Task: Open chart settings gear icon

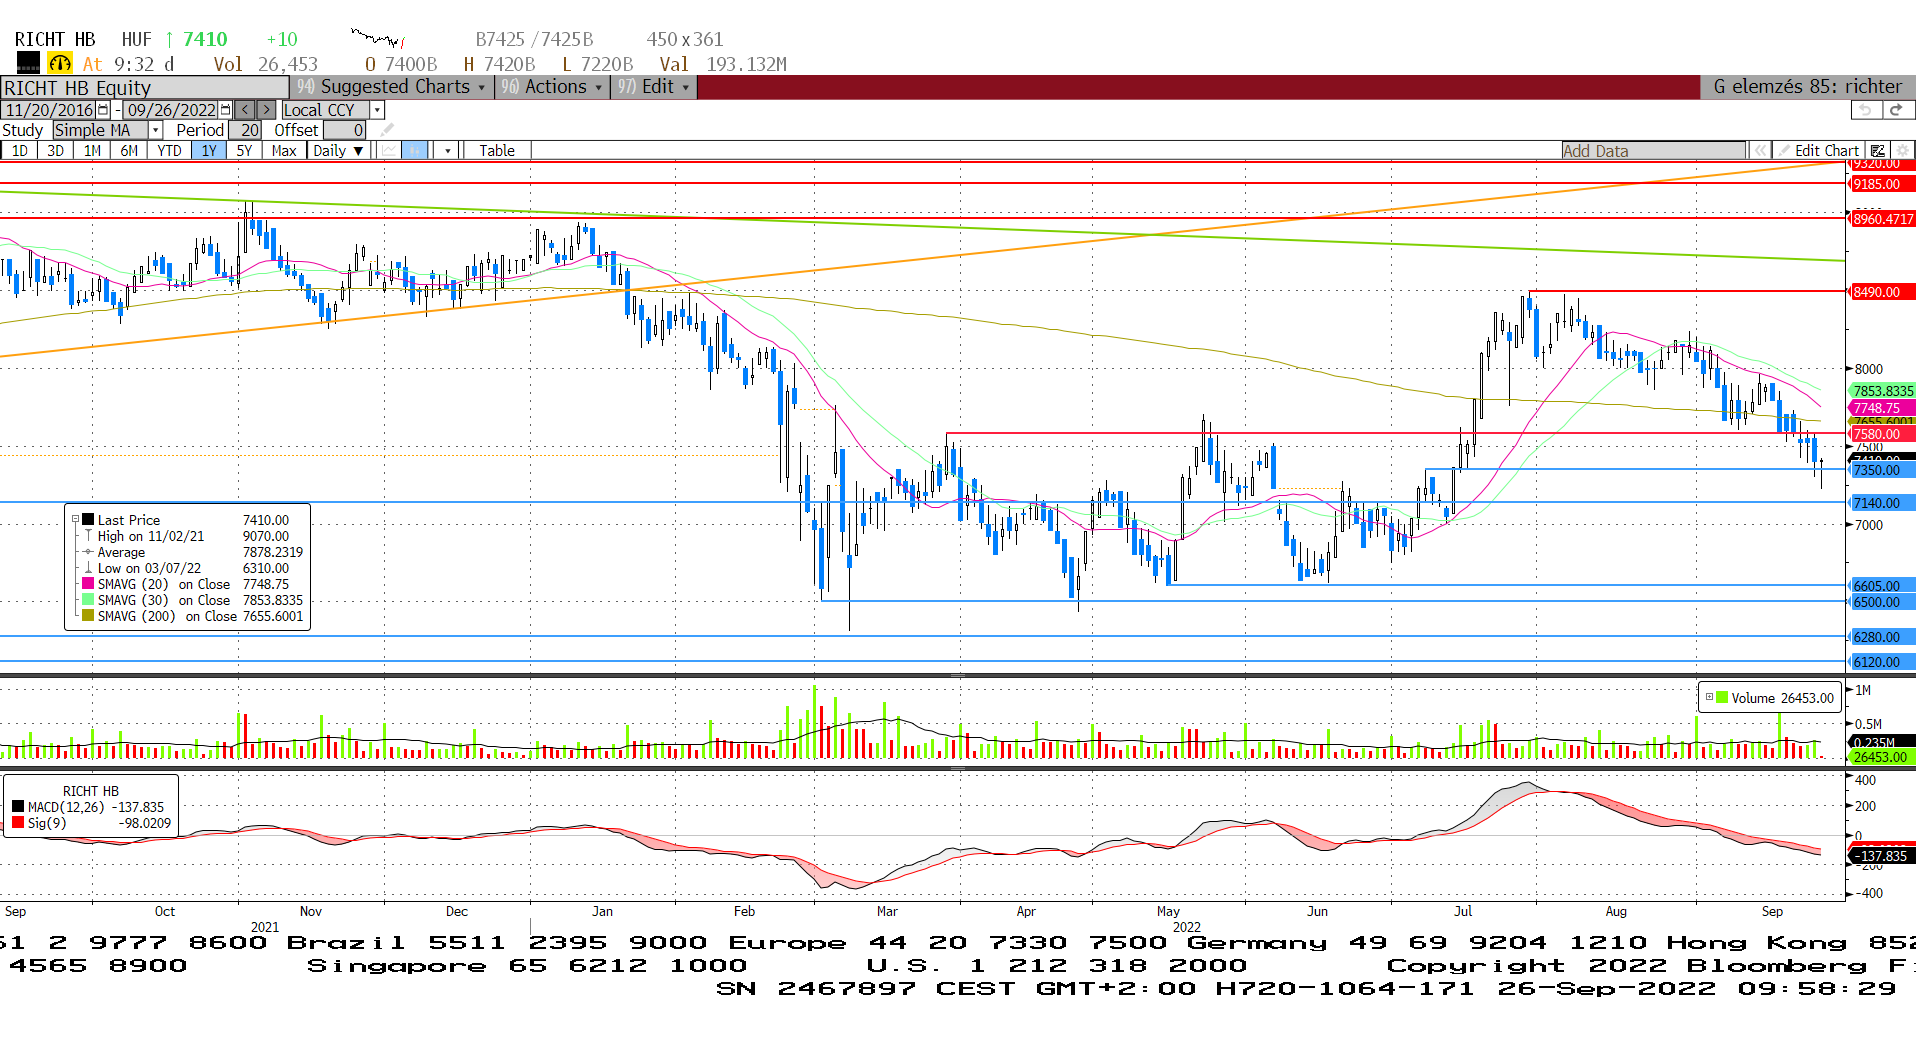Action: pyautogui.click(x=1902, y=151)
